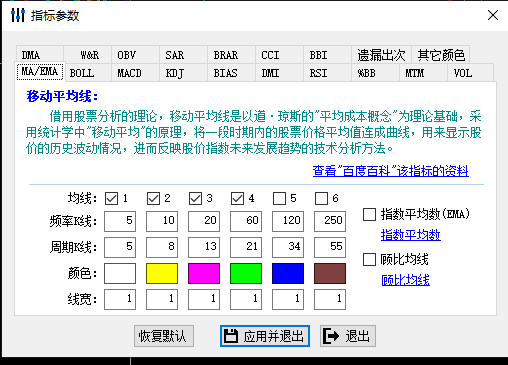Open the OBV tab
Viewport: 508px width, 365px height.
coord(135,55)
